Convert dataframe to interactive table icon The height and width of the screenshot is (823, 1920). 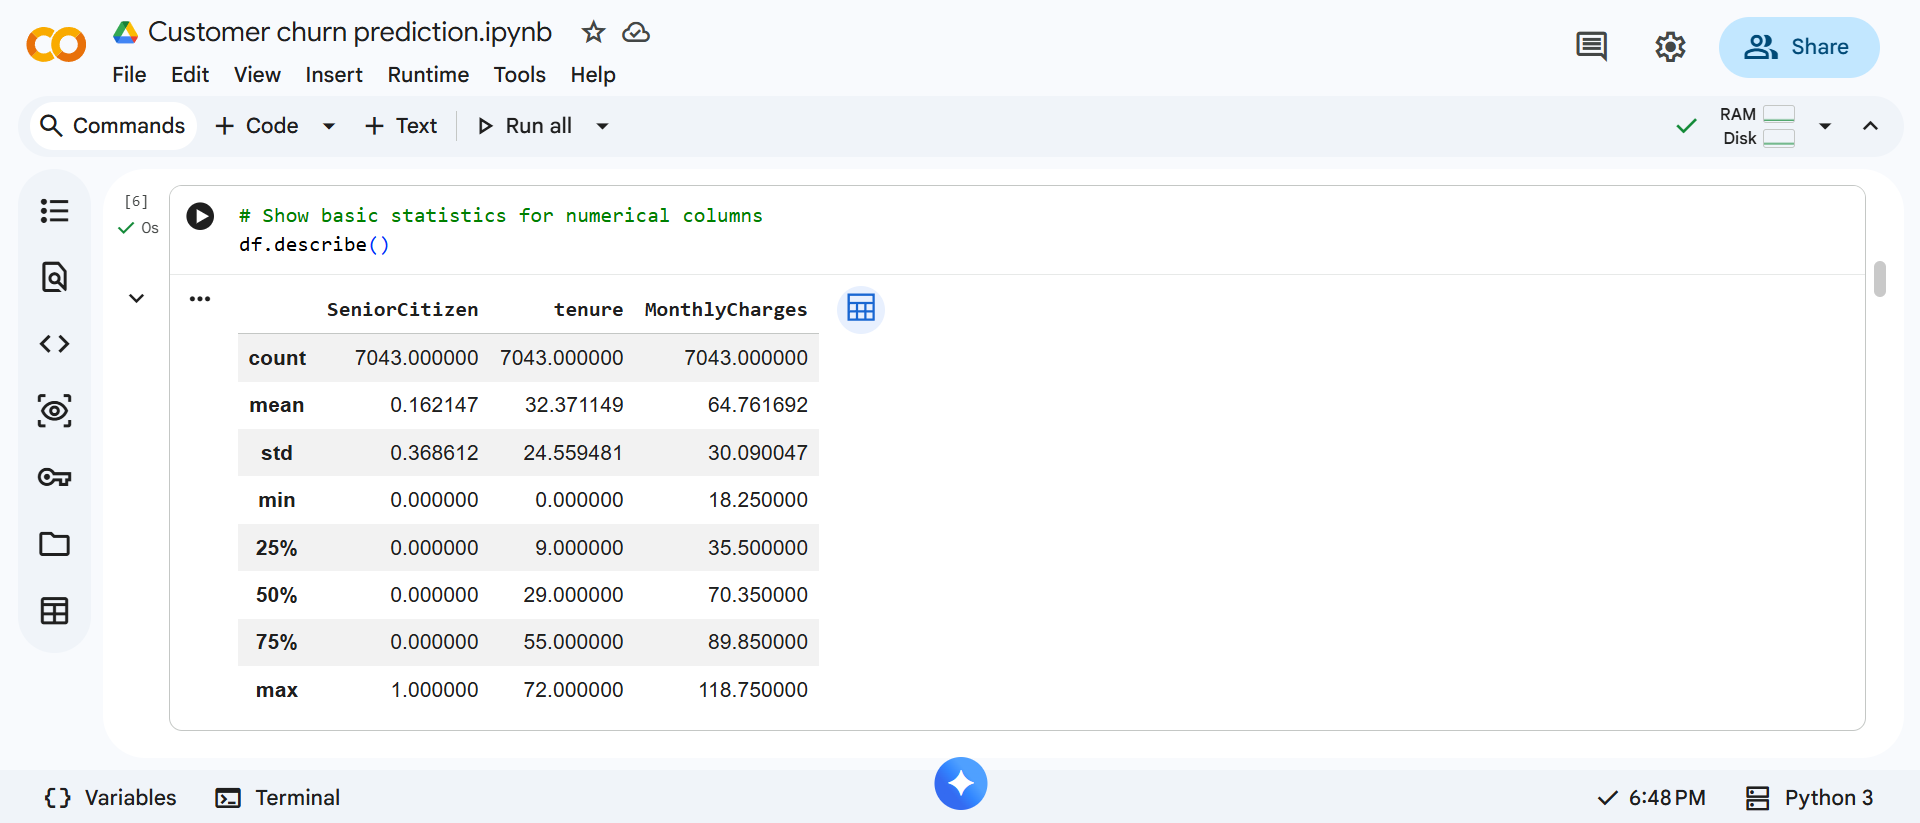pyautogui.click(x=860, y=308)
